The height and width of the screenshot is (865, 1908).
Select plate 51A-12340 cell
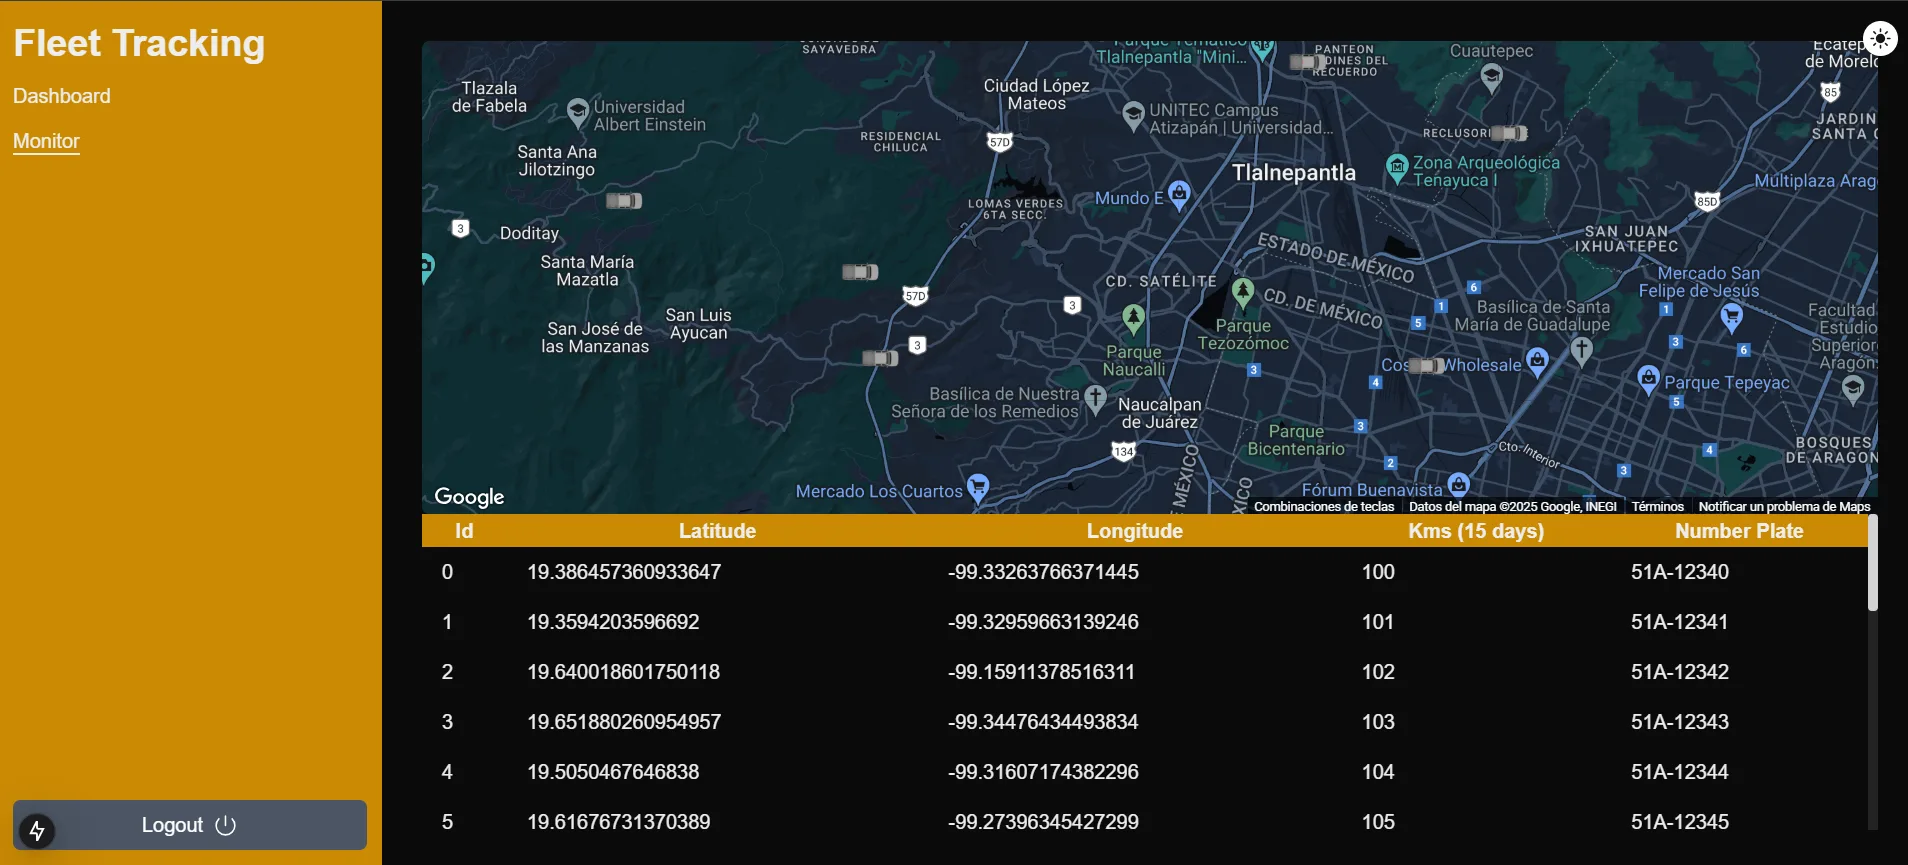click(1680, 572)
